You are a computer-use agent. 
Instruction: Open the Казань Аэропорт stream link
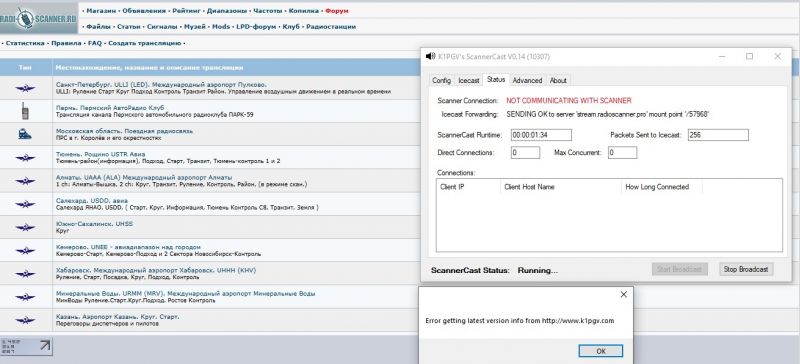pos(117,317)
